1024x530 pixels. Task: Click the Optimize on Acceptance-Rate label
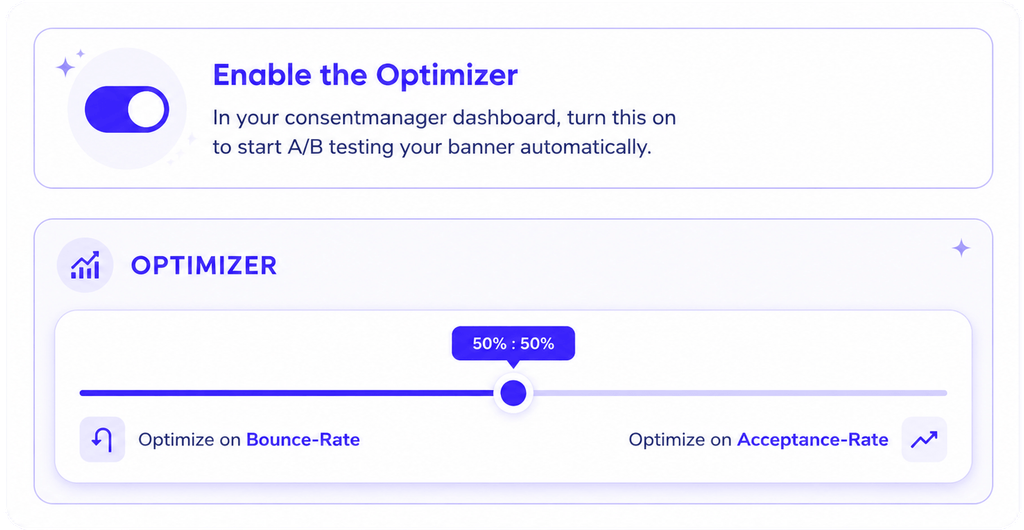(758, 439)
